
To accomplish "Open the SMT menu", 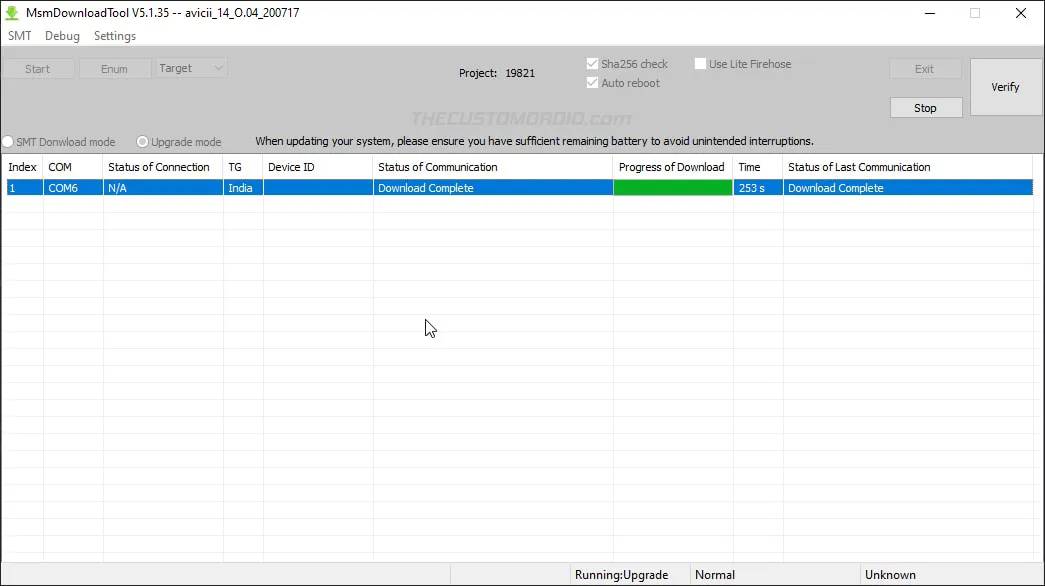I will coord(19,35).
